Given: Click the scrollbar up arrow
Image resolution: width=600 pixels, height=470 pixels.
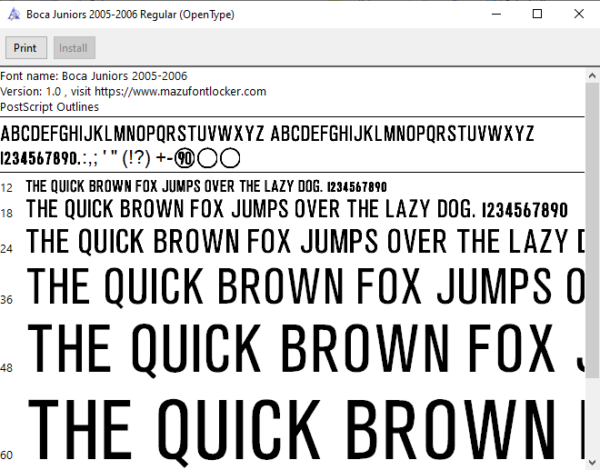Looking at the screenshot, I should tap(592, 75).
